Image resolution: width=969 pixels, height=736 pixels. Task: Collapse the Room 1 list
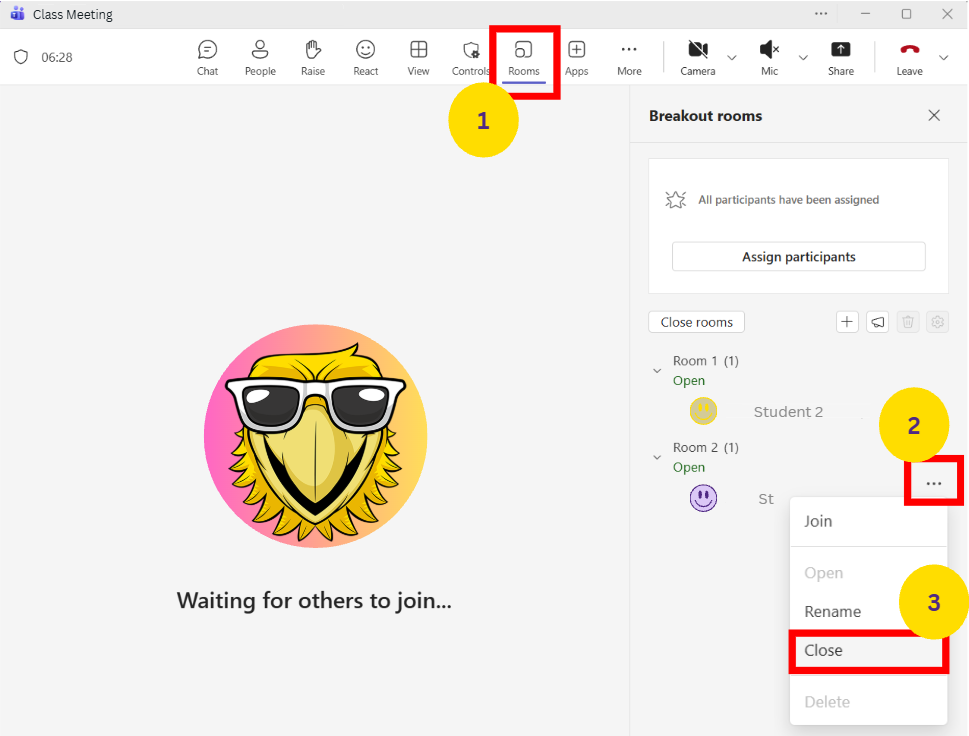tap(657, 371)
